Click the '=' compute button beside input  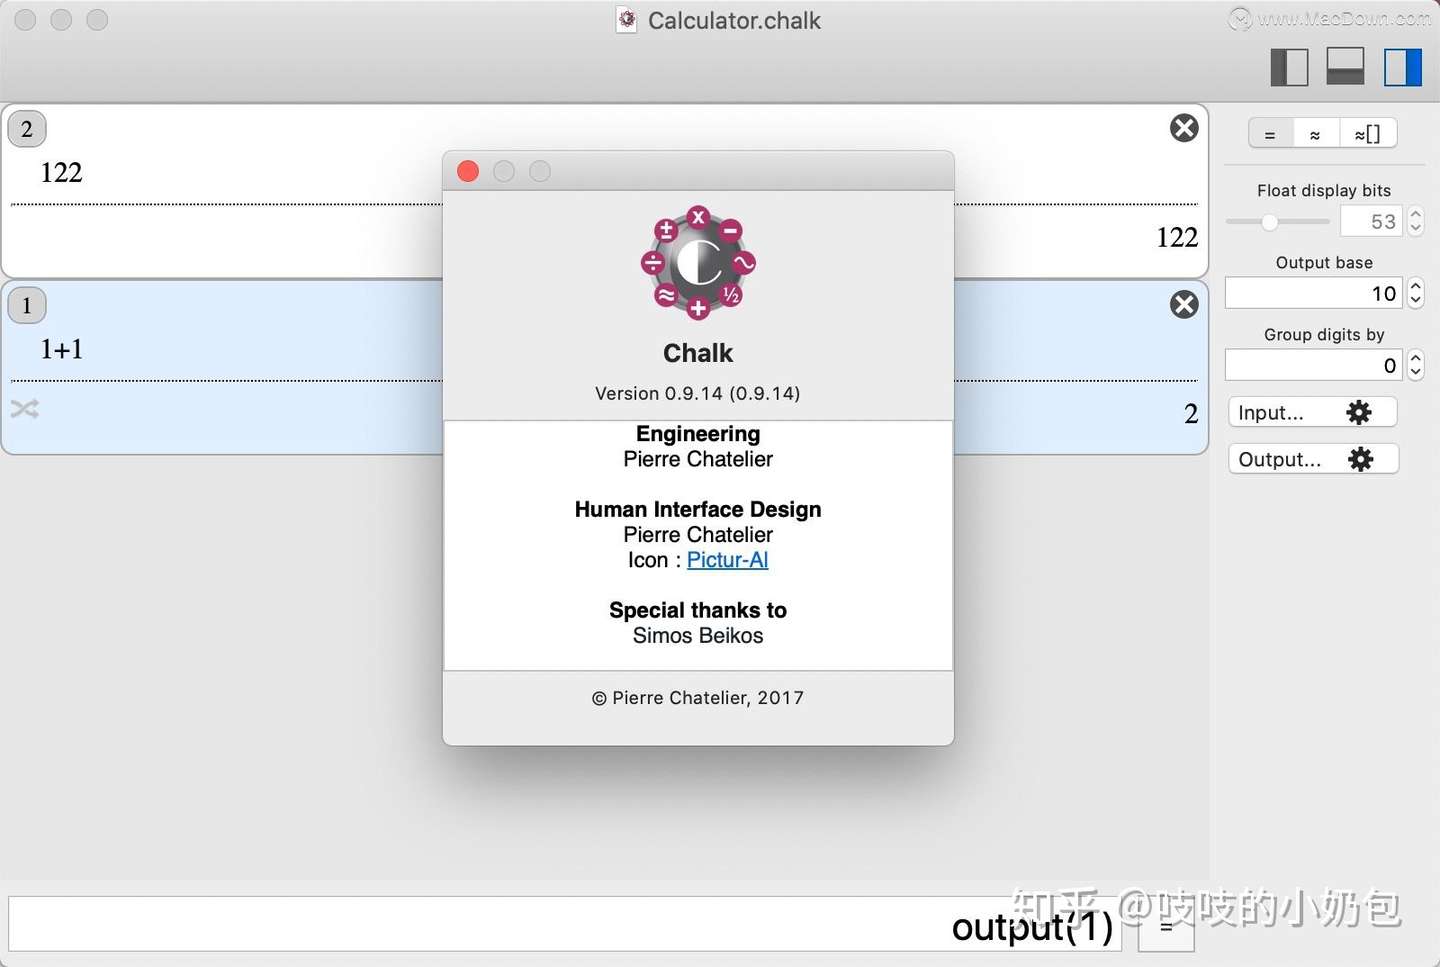pos(1166,926)
